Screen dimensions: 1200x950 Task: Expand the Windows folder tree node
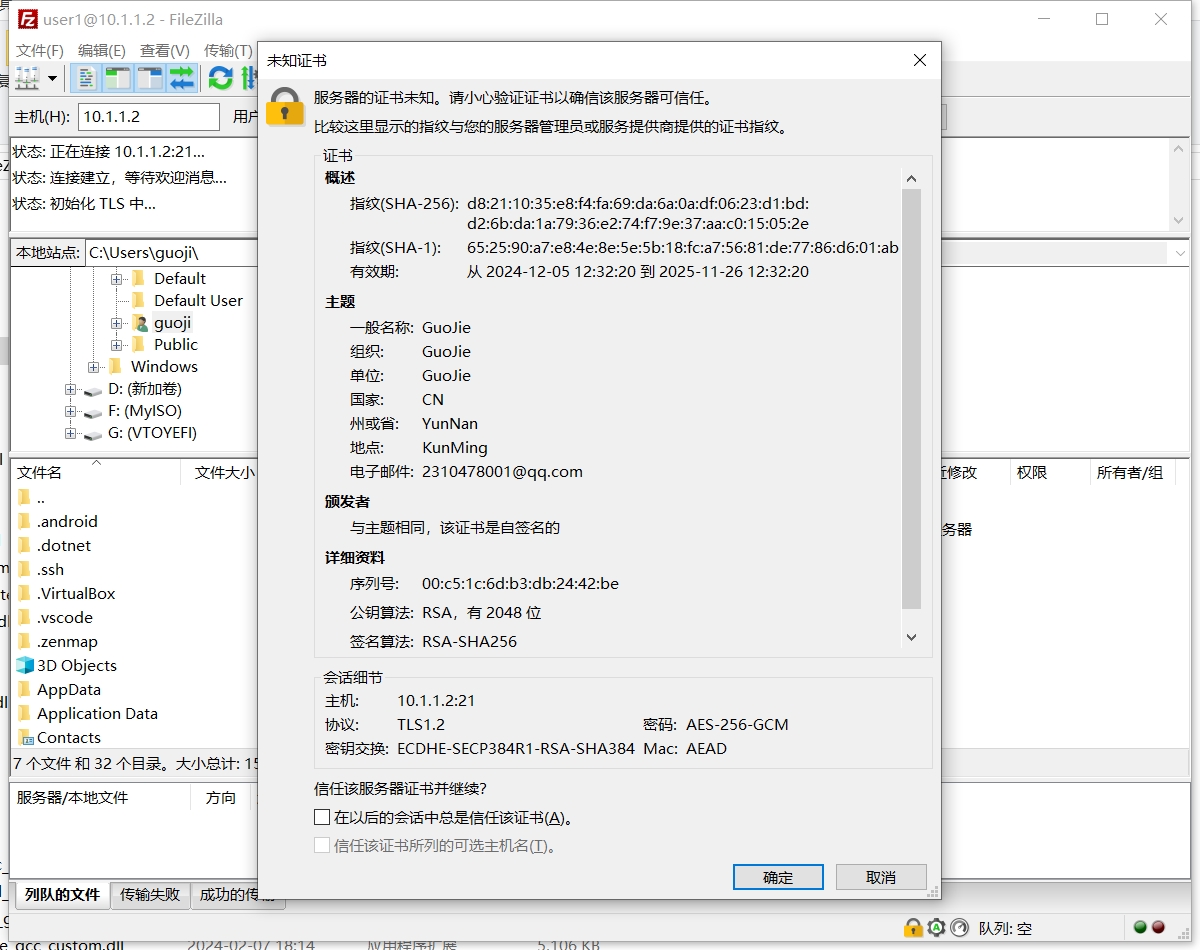pos(93,367)
